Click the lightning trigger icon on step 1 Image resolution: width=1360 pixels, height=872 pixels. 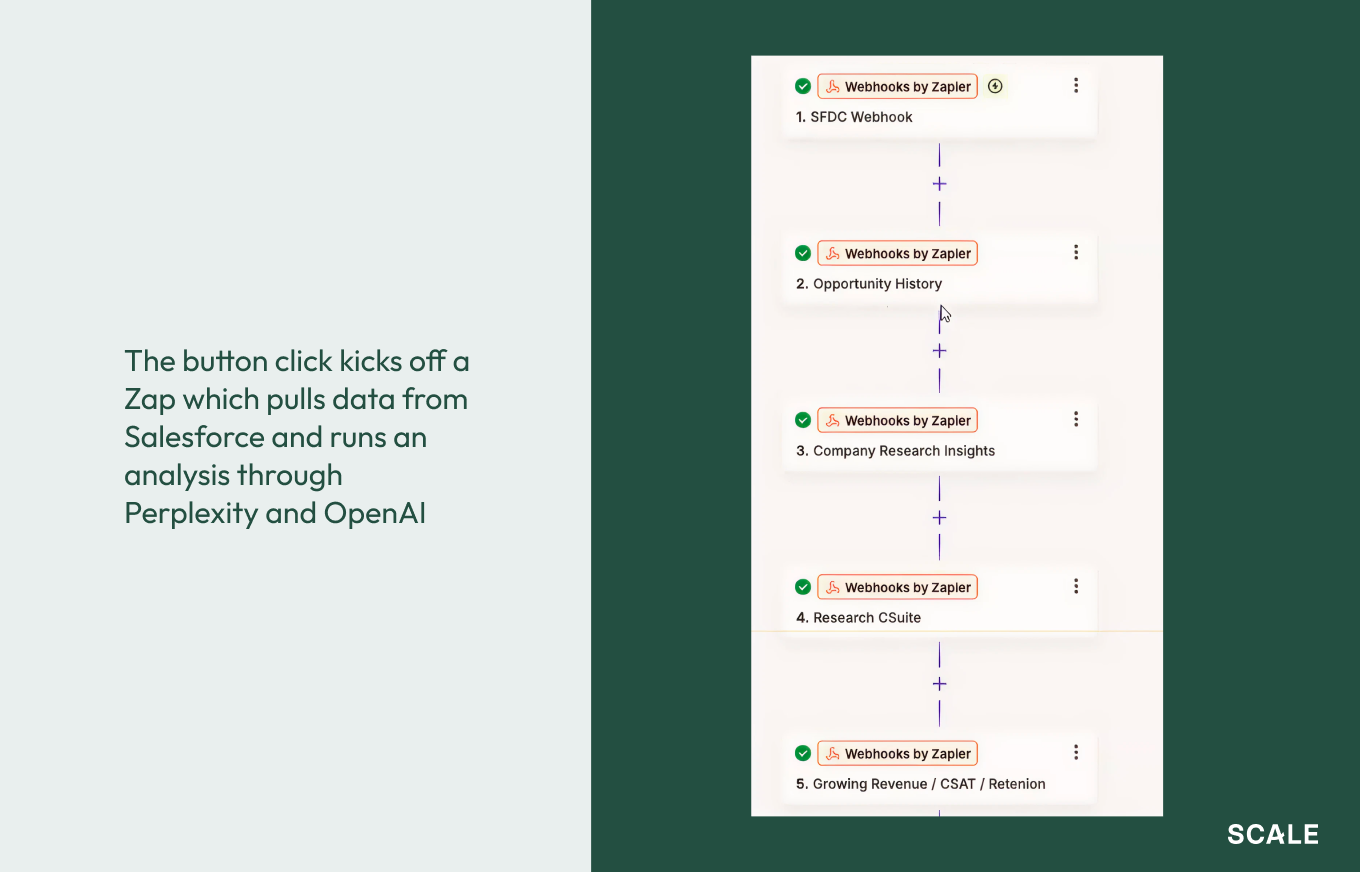point(994,86)
